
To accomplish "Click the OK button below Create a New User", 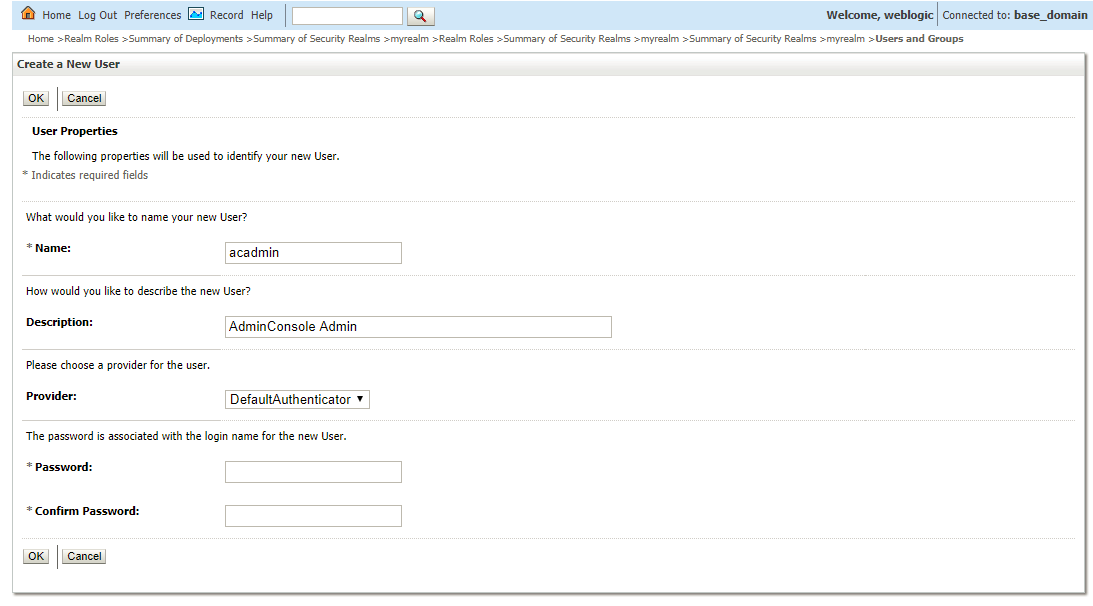I will pos(35,97).
